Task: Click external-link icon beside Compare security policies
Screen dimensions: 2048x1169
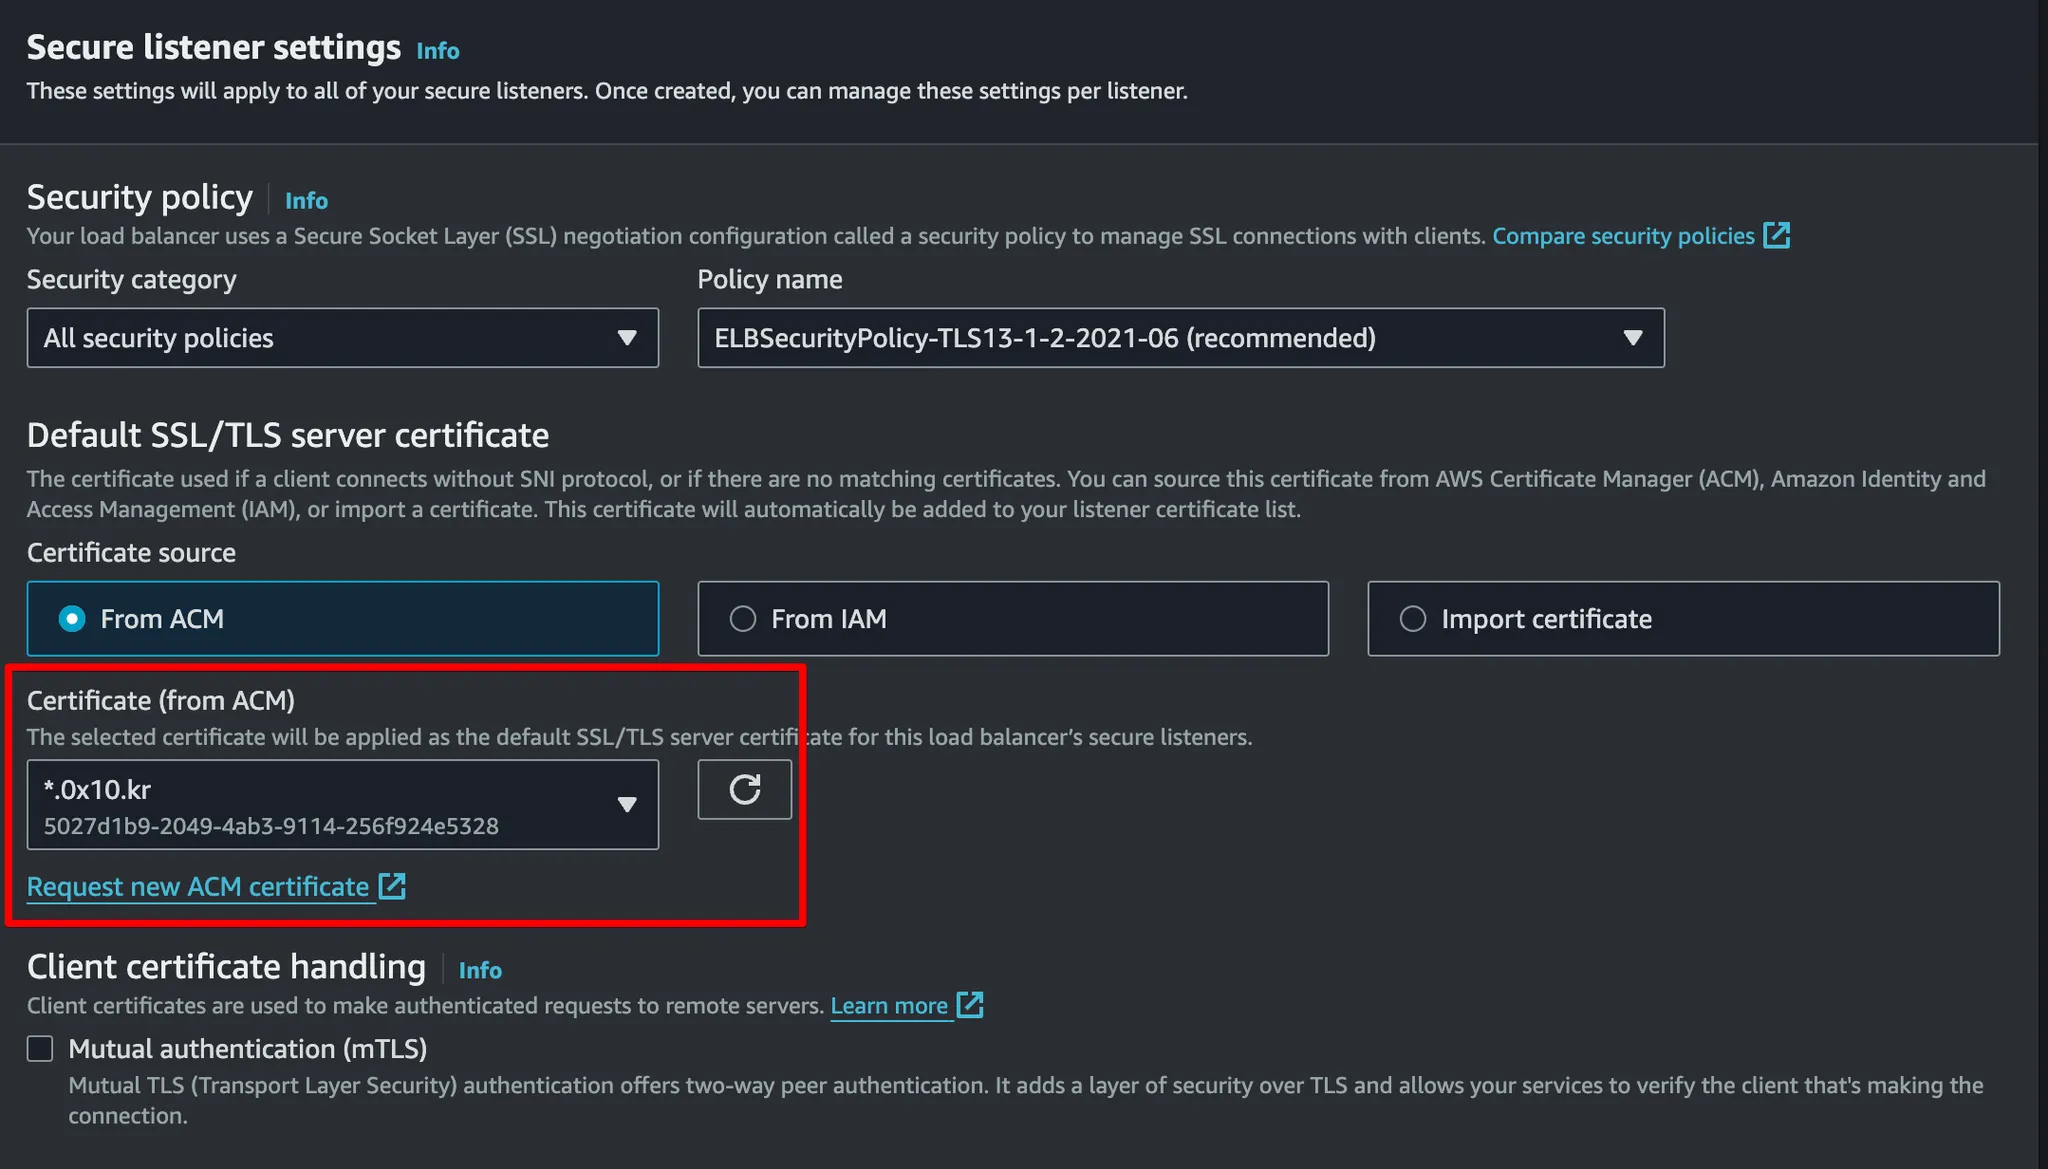Action: [x=1776, y=235]
